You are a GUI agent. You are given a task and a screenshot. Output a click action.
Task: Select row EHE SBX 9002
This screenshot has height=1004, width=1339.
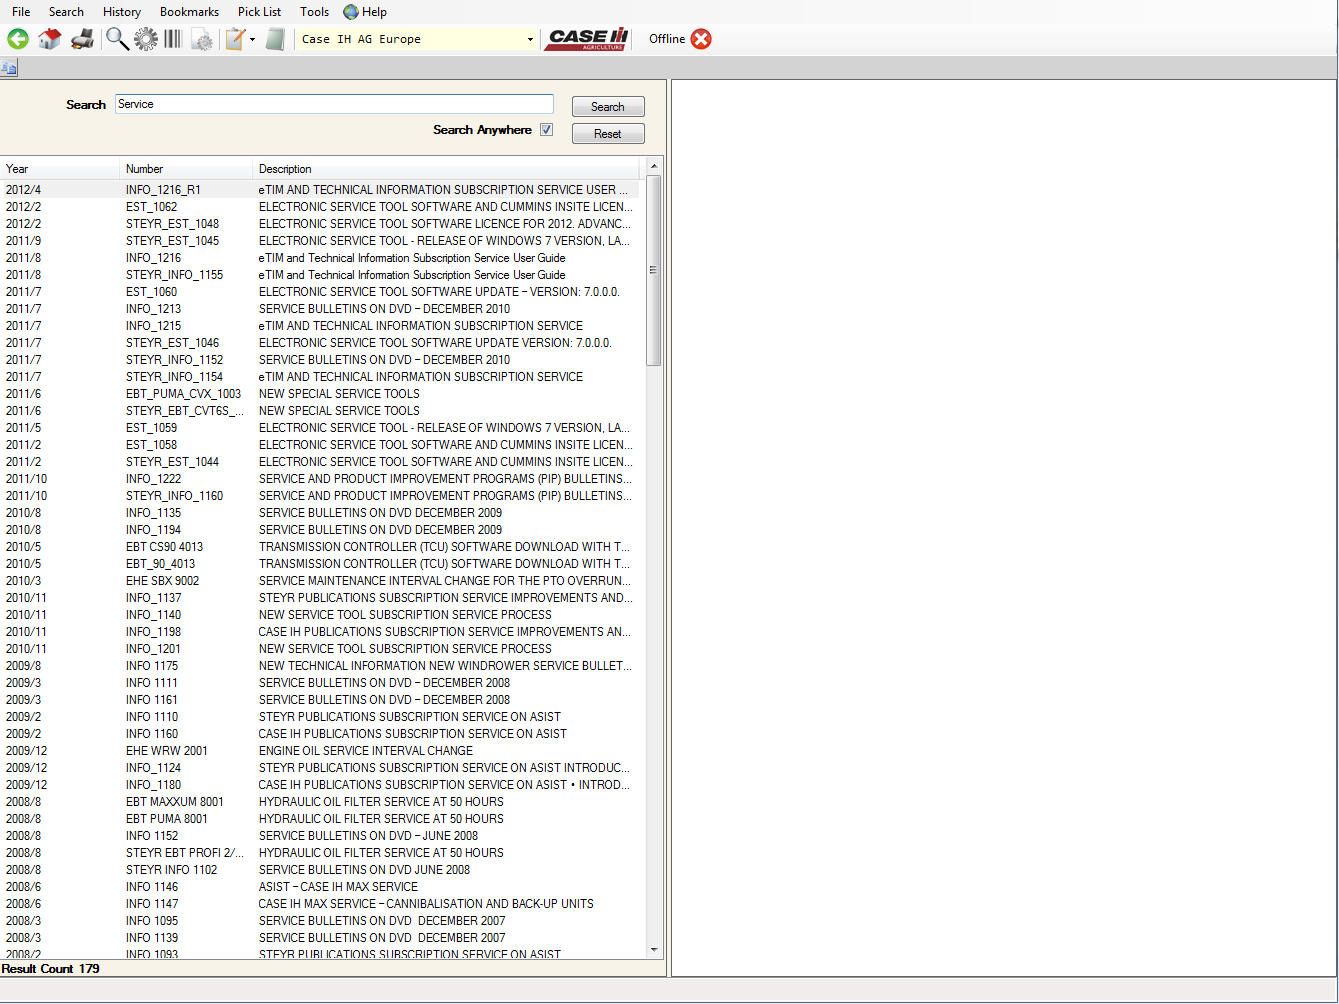(320, 581)
